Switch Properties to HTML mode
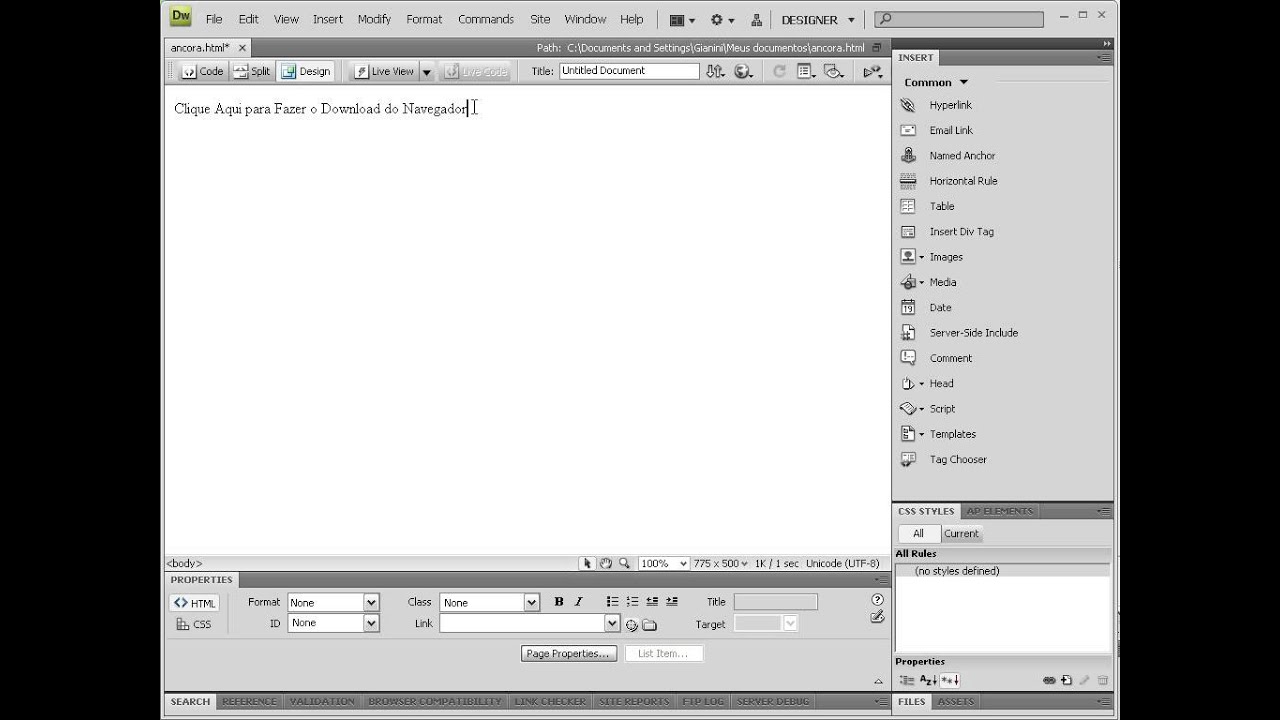1280x720 pixels. pyautogui.click(x=194, y=603)
